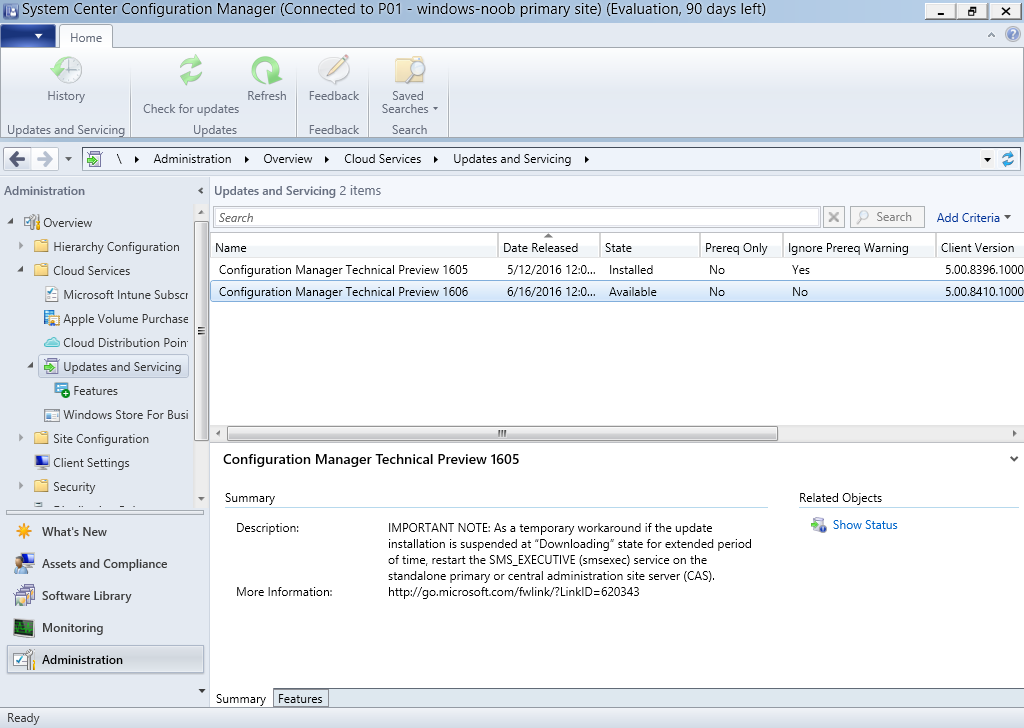The image size is (1024, 728).
Task: Switch to Assets and Compliance workspace
Action: [x=104, y=563]
